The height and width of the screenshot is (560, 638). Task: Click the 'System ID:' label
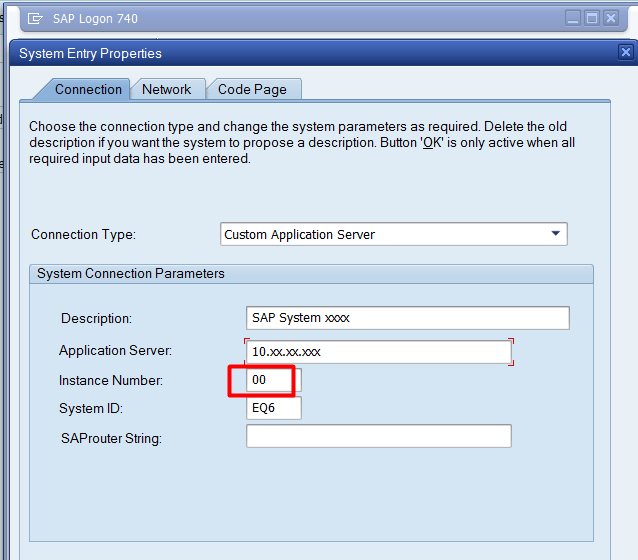(x=91, y=408)
